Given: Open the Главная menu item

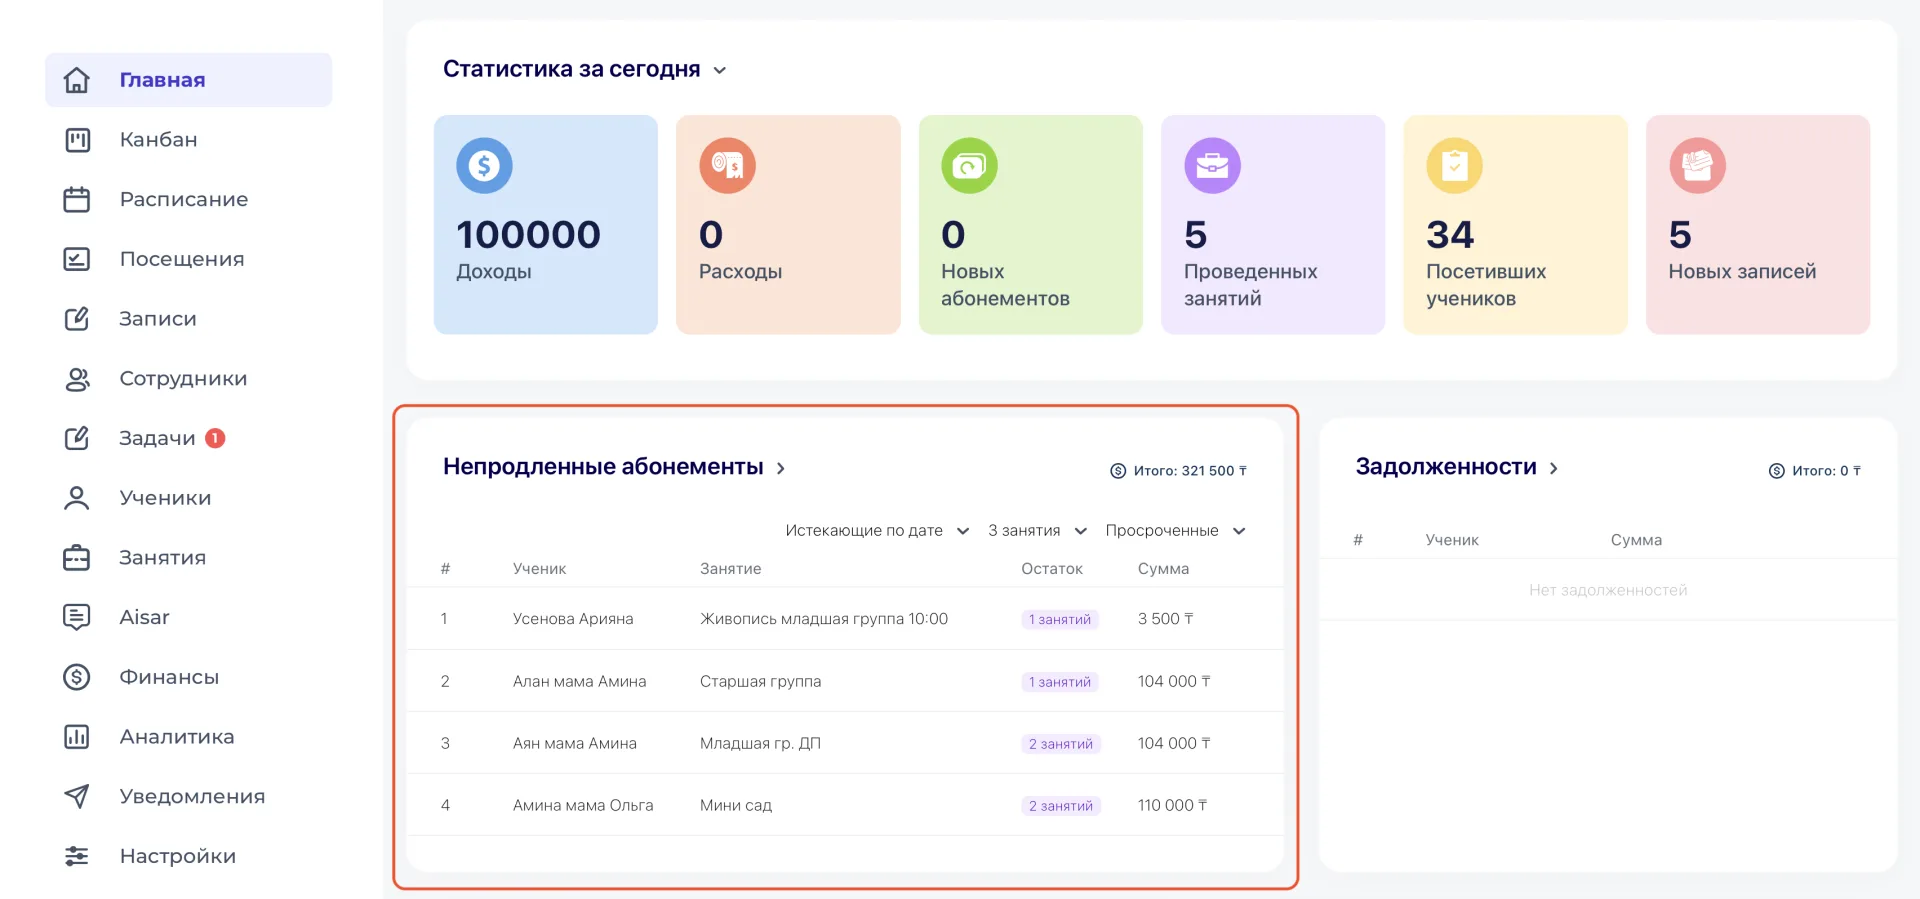Looking at the screenshot, I should [x=189, y=80].
